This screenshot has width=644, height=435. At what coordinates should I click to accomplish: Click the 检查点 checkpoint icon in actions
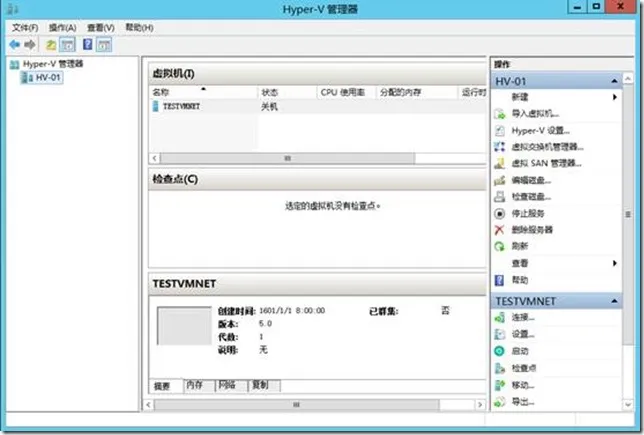[x=499, y=368]
